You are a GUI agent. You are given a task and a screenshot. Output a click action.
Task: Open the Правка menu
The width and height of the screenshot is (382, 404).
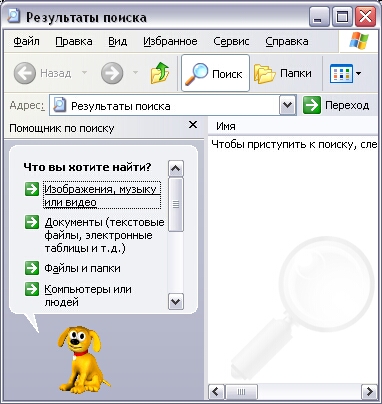74,41
